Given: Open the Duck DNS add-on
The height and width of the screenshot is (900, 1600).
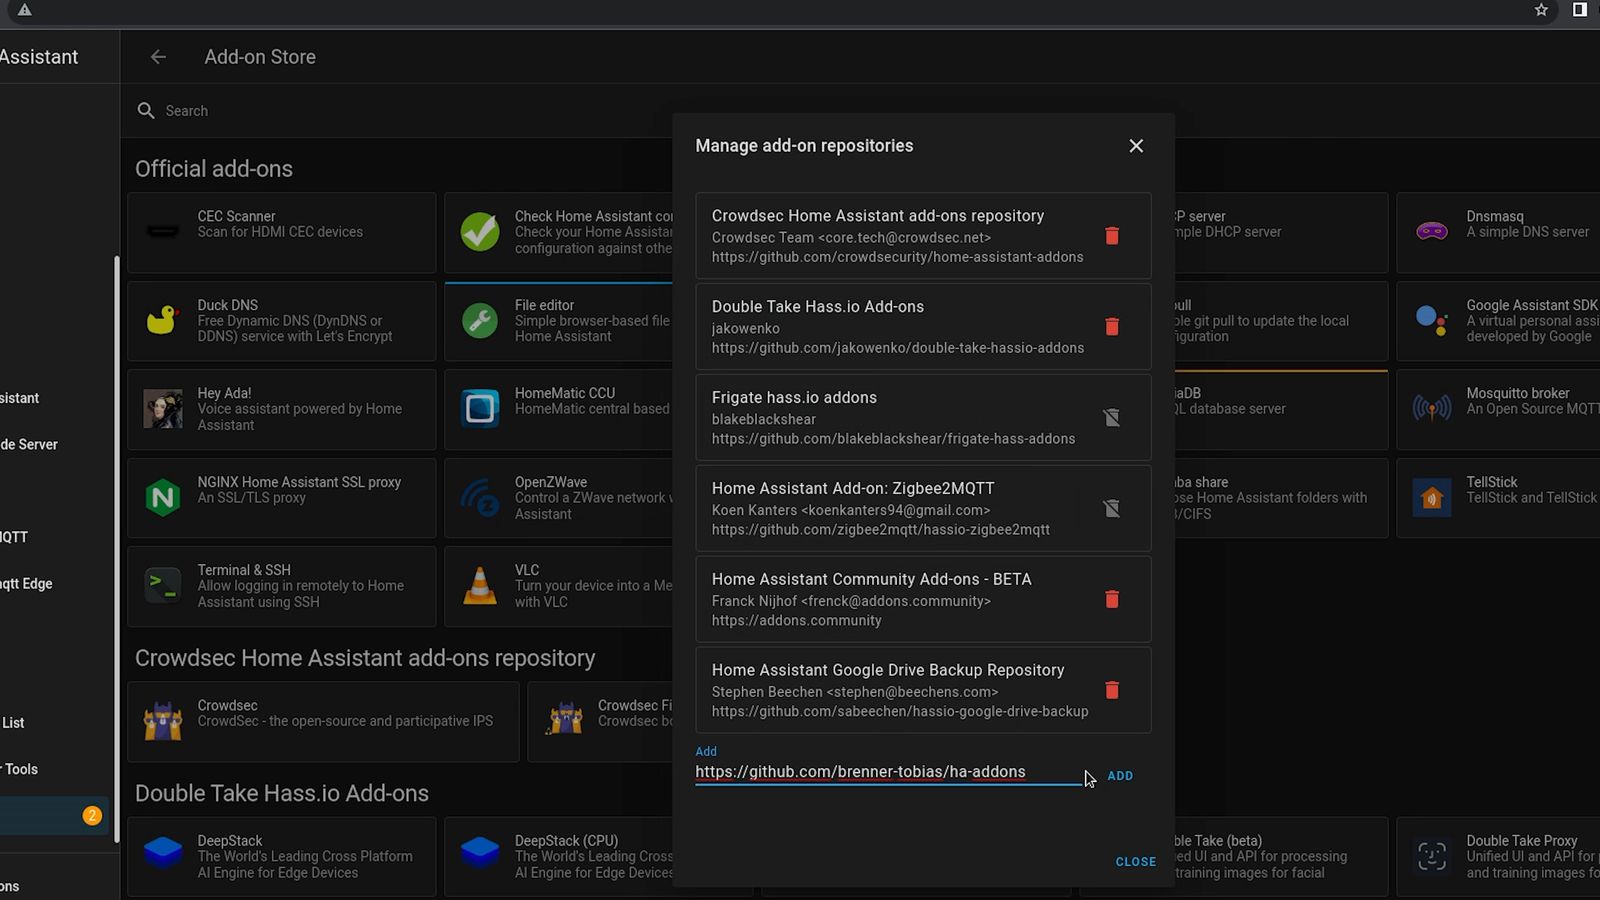Looking at the screenshot, I should pos(282,321).
